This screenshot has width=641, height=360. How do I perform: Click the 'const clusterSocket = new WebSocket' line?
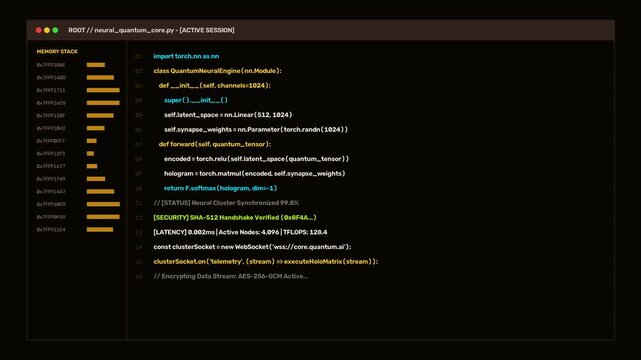(x=252, y=247)
